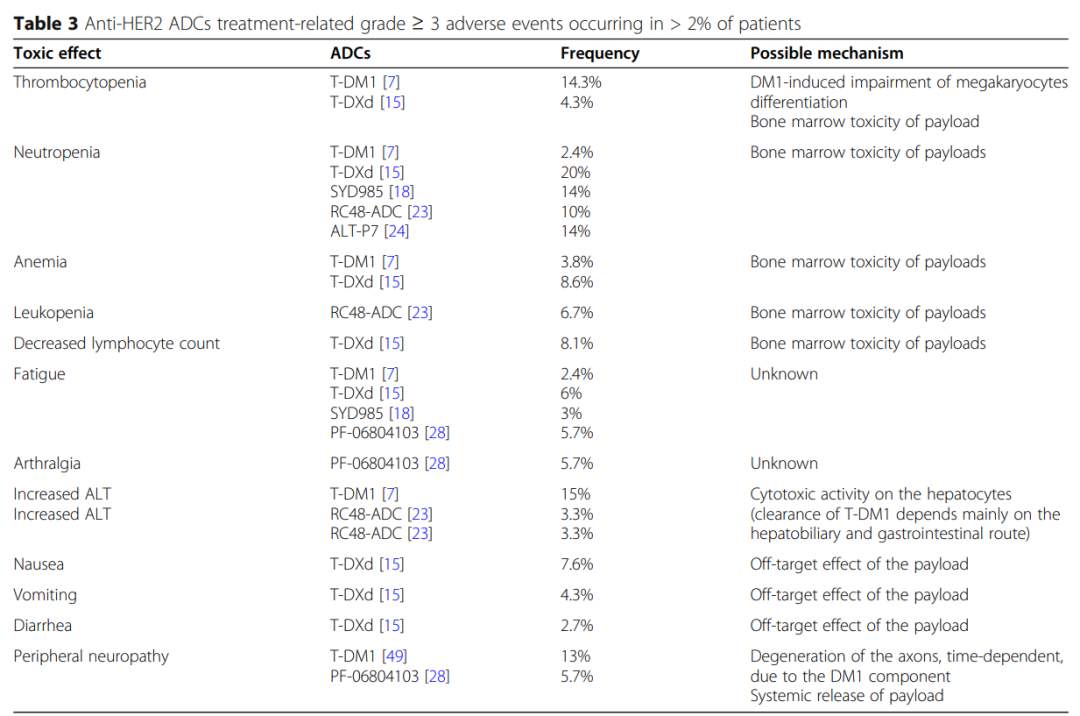1080x716 pixels.
Task: Open reference 15 in the Vomiting row
Action: 392,595
